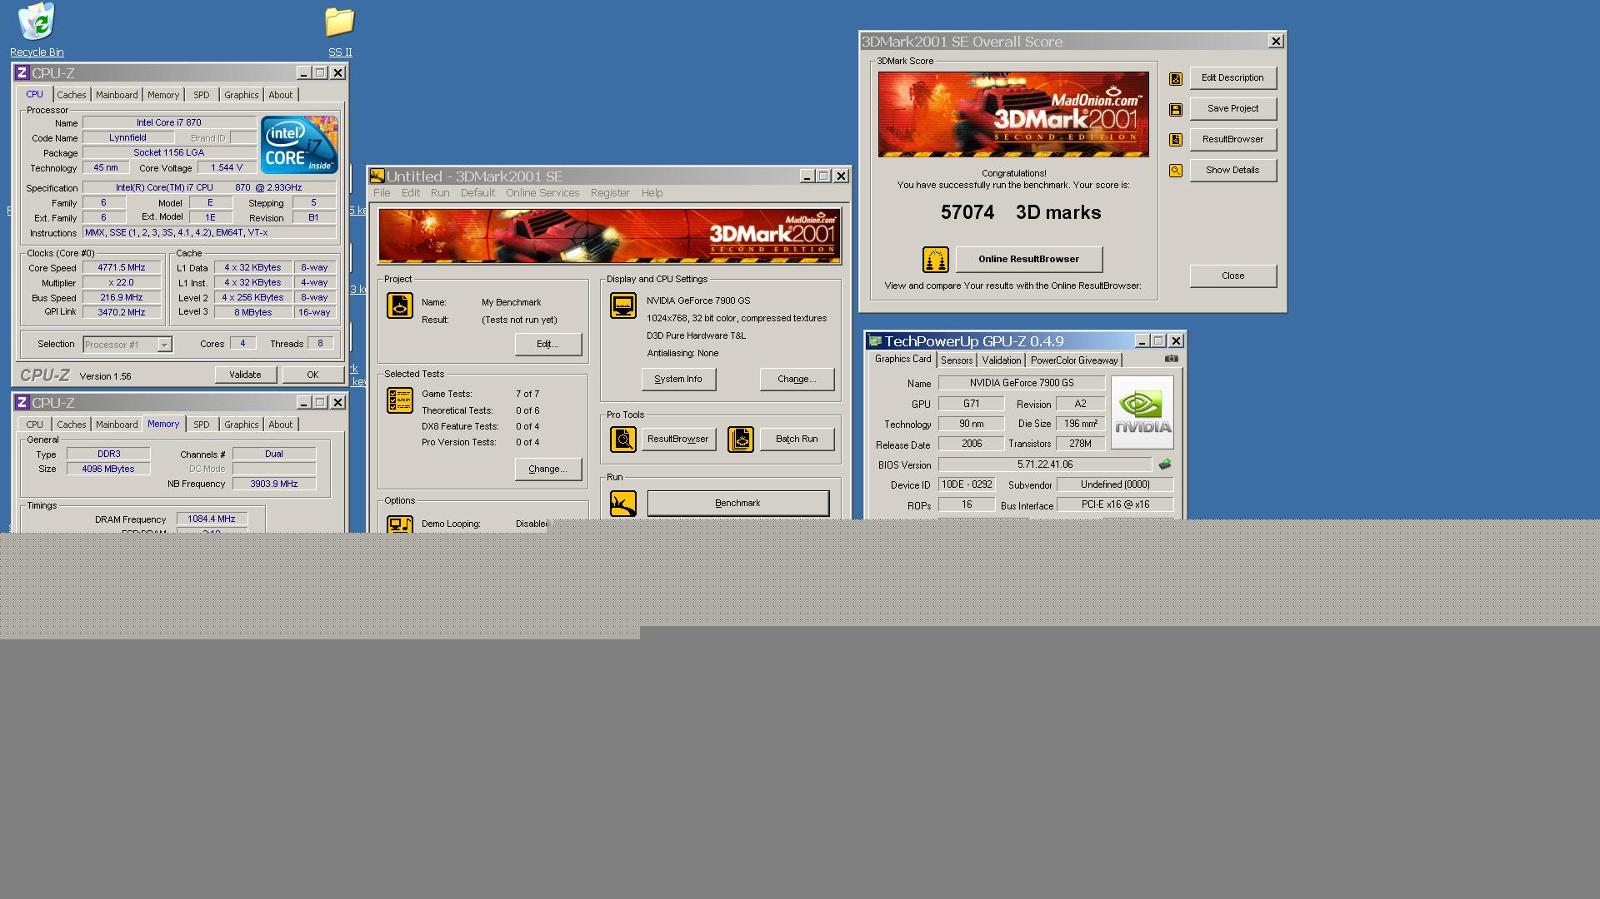Click the Run benchmark icon
The image size is (1600, 899).
tap(623, 503)
